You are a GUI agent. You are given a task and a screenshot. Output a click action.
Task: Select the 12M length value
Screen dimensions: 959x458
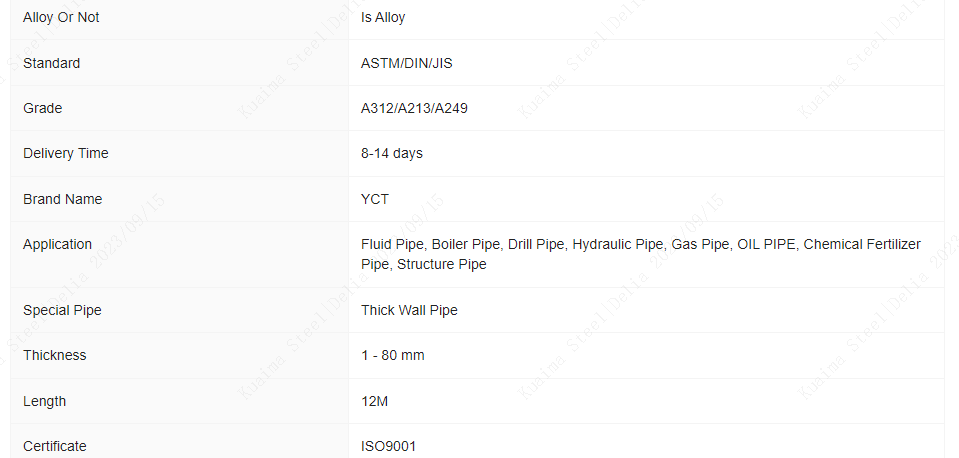374,402
